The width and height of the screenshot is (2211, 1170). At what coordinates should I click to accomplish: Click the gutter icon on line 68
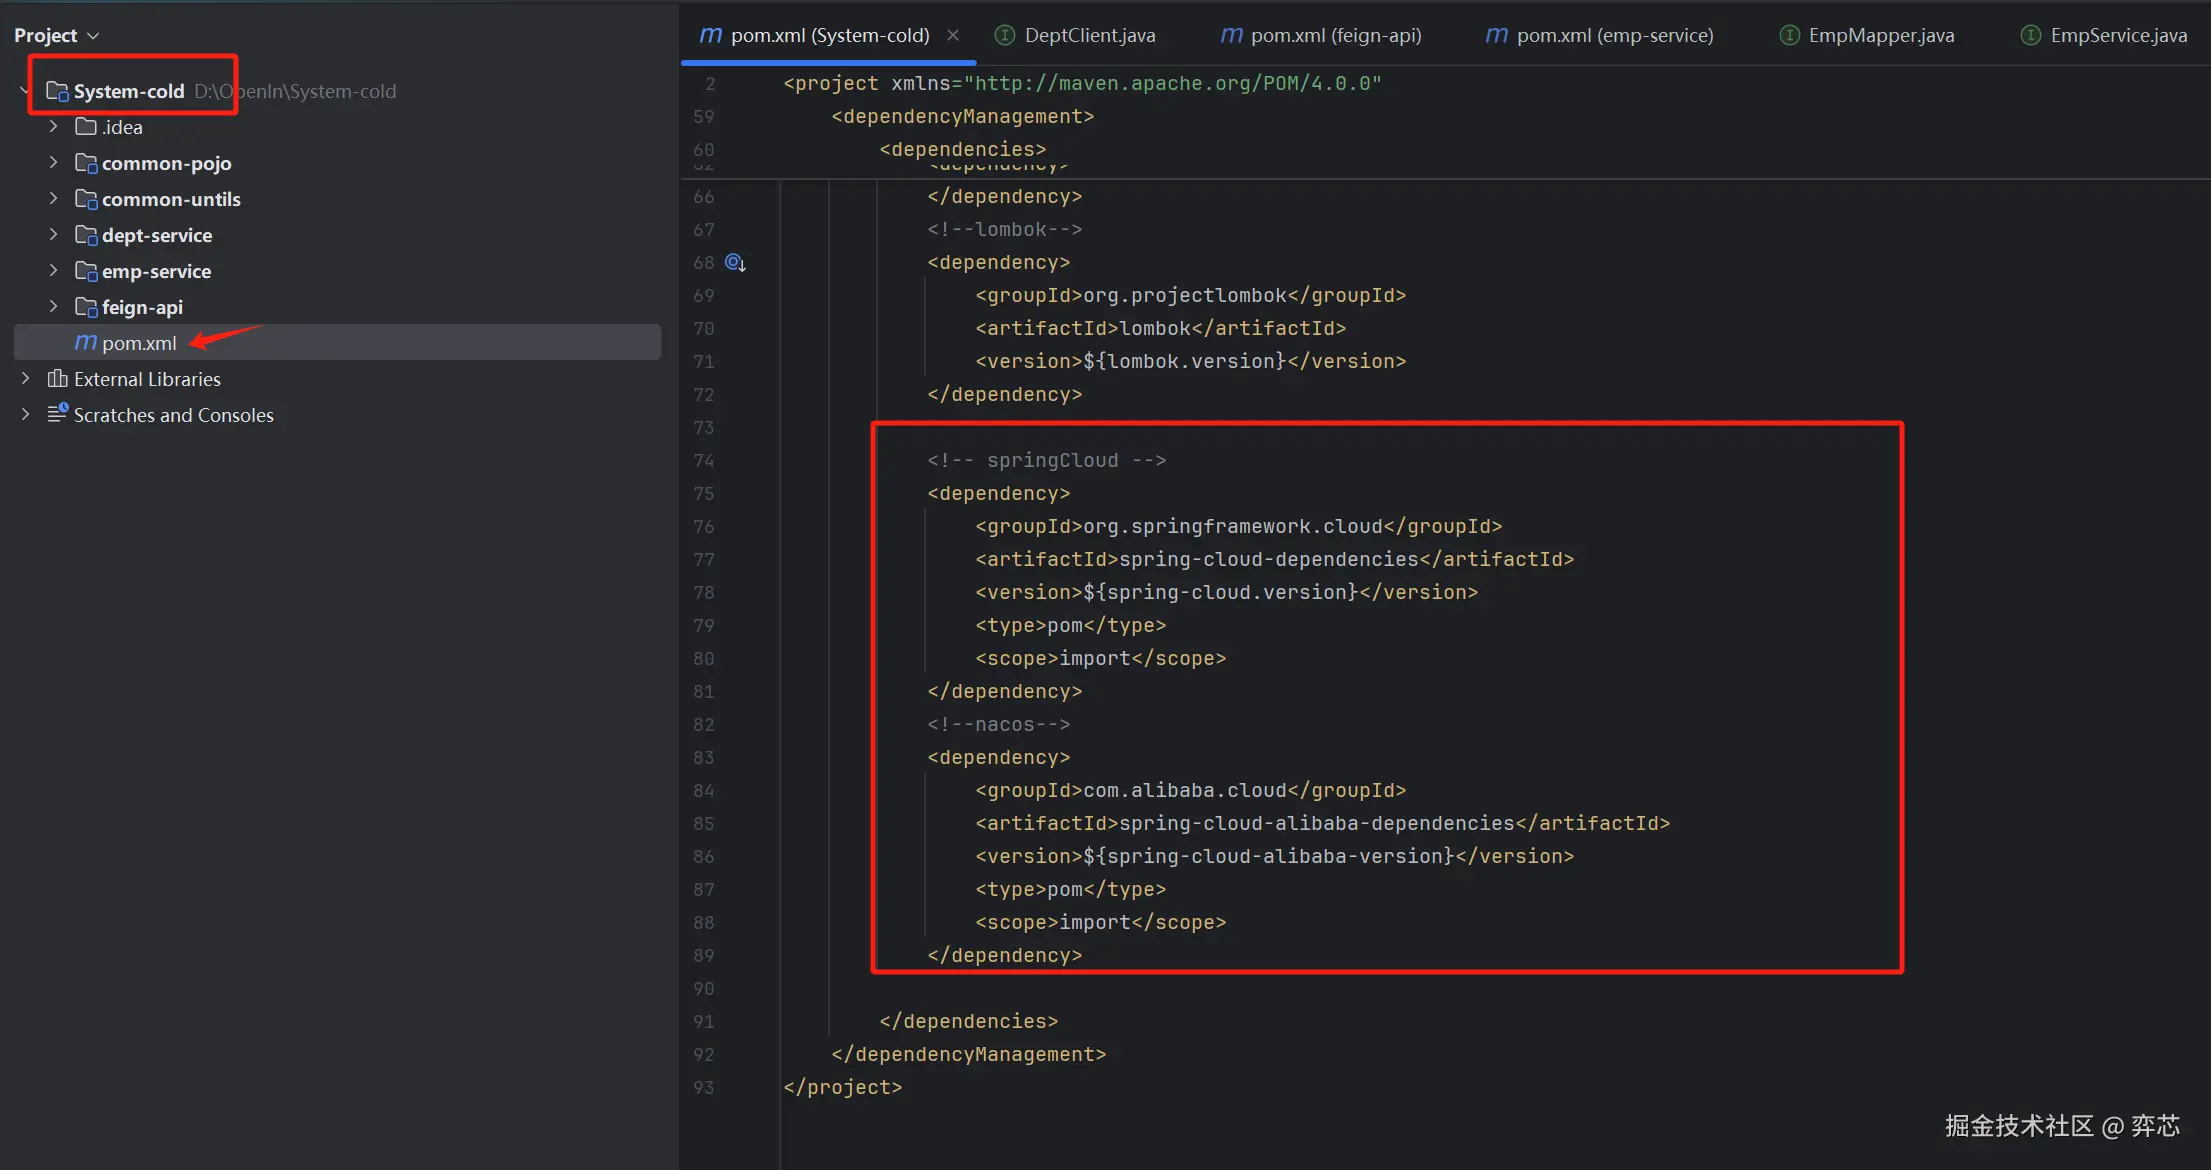click(x=735, y=262)
